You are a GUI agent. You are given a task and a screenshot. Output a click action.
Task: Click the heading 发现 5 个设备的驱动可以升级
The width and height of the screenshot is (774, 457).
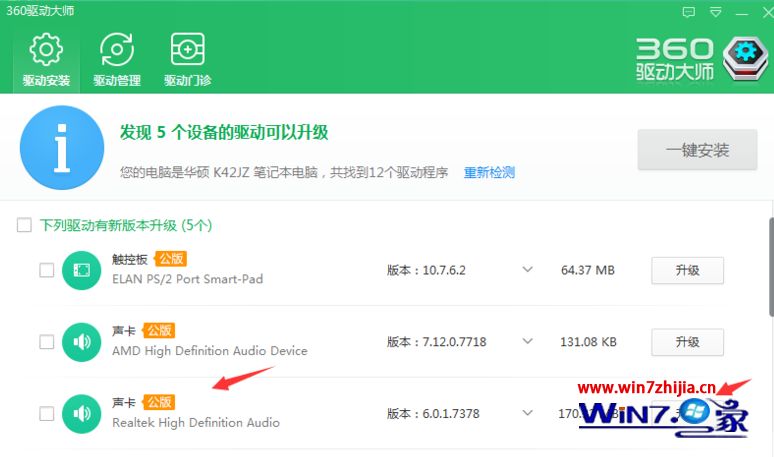[x=224, y=132]
